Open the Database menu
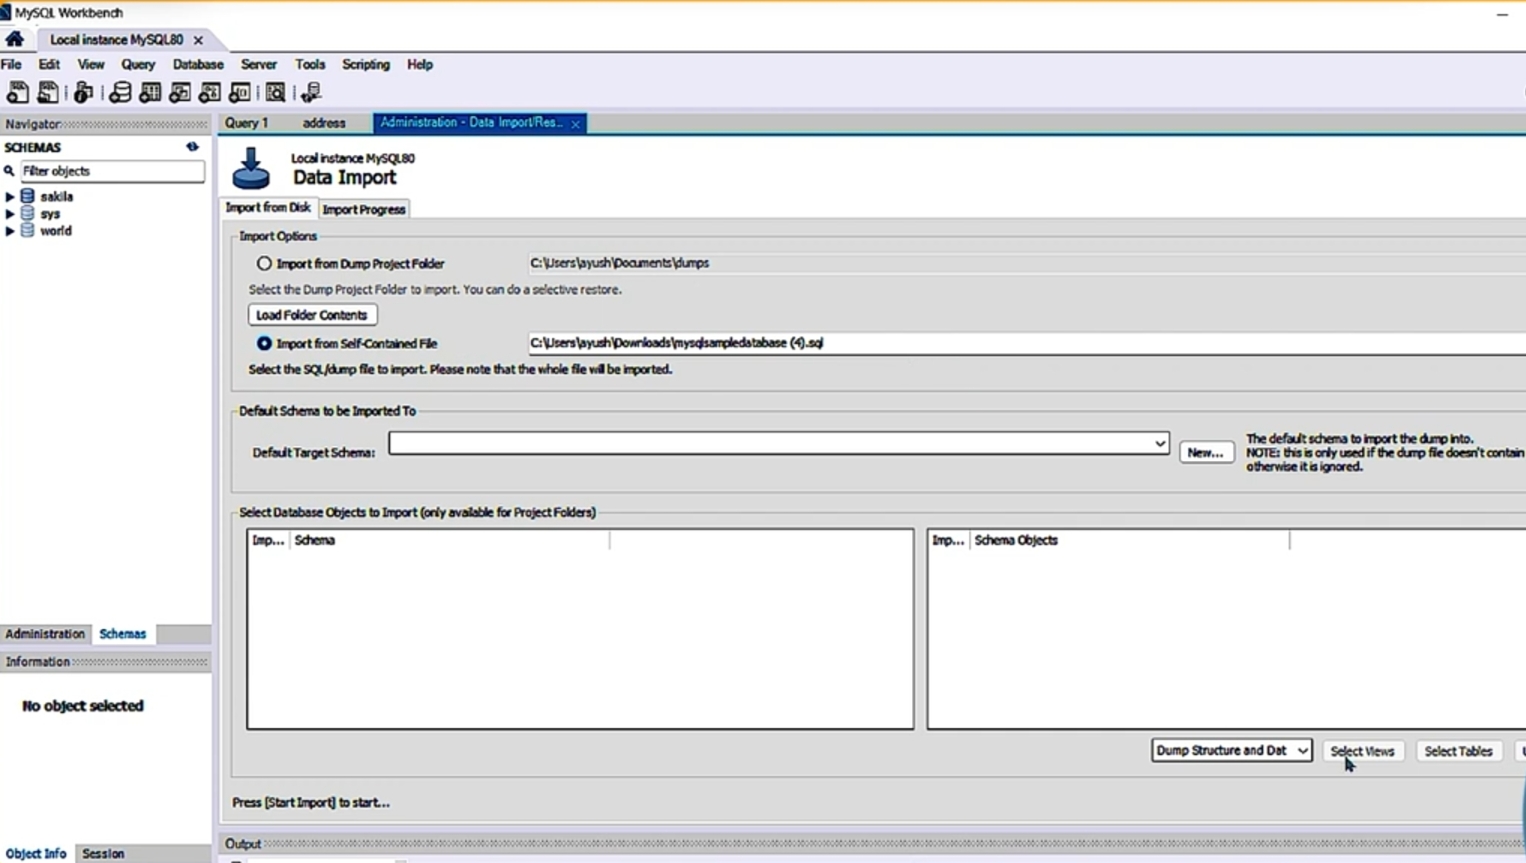 198,64
